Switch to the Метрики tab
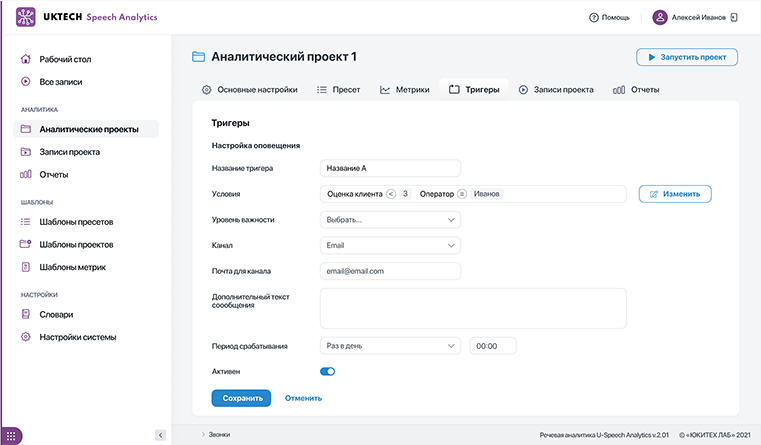Image resolution: width=761 pixels, height=445 pixels. (x=404, y=90)
